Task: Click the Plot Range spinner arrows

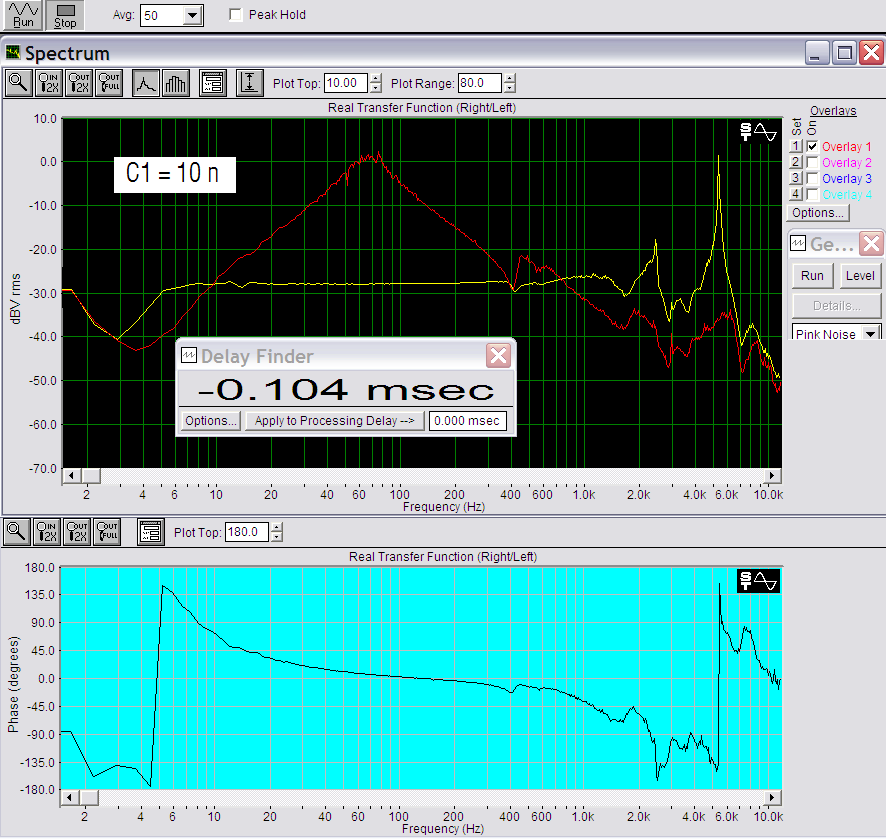Action: click(x=510, y=83)
